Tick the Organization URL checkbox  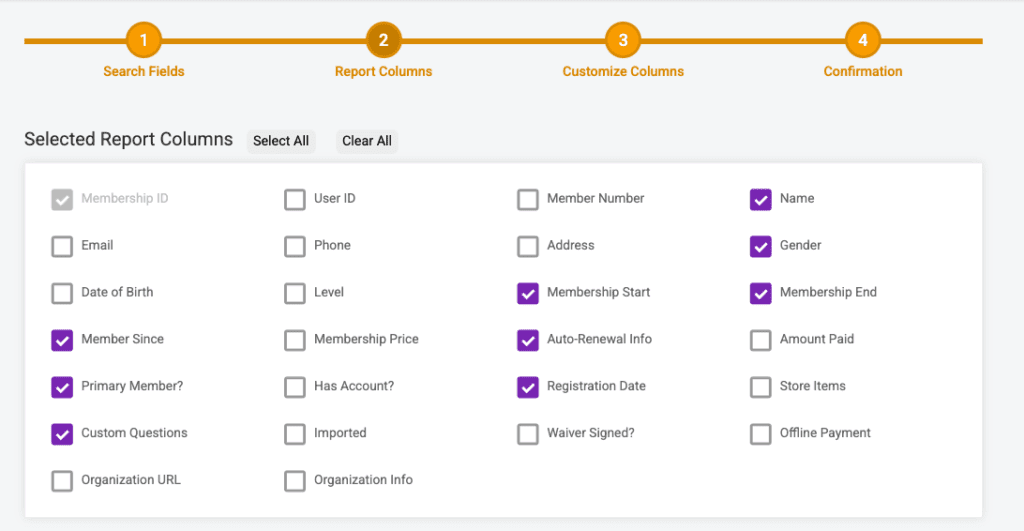click(62, 481)
